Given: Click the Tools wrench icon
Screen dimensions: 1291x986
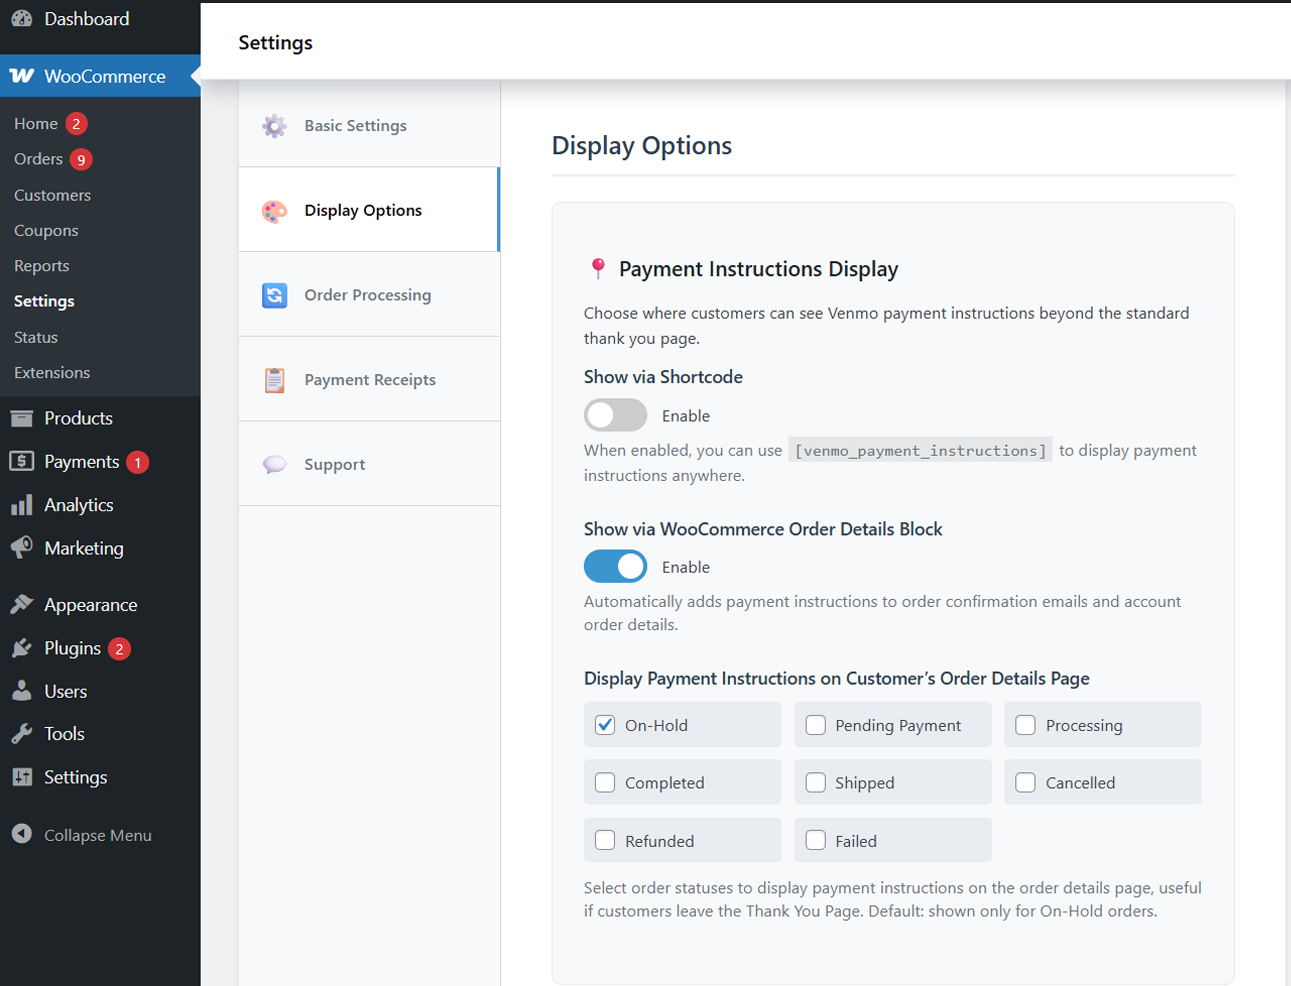Looking at the screenshot, I should tap(22, 733).
